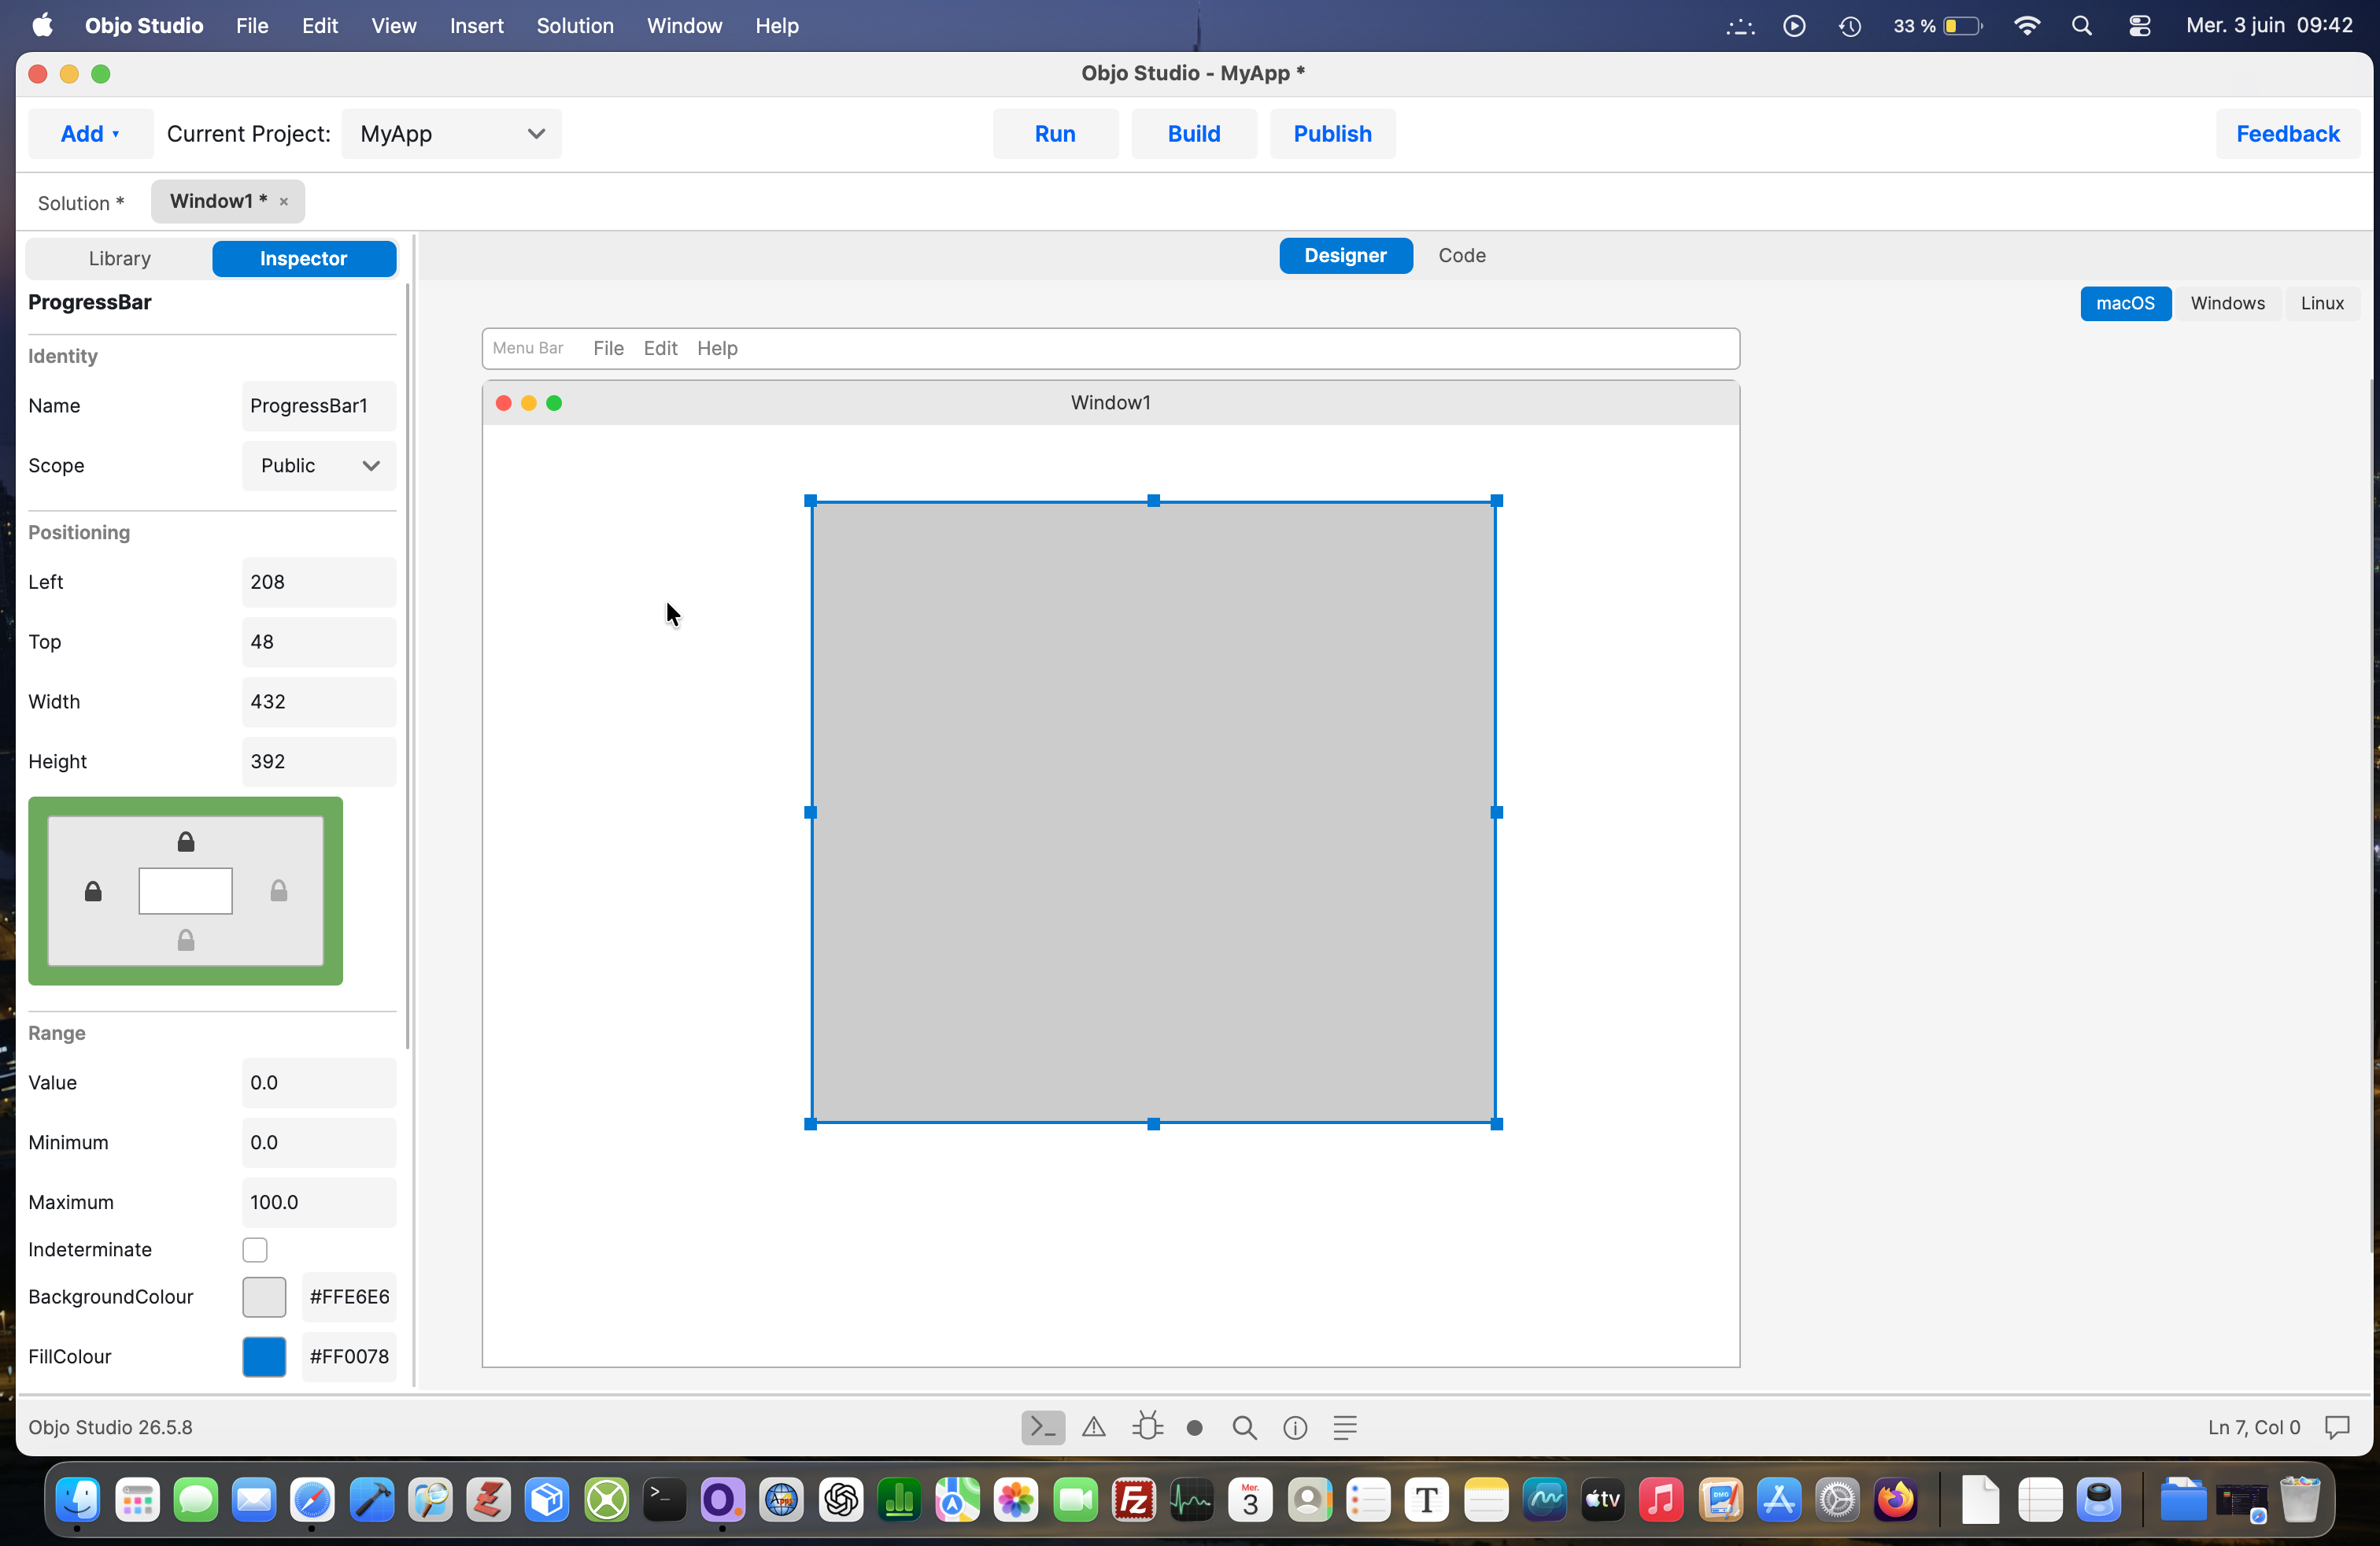This screenshot has height=1546, width=2380.
Task: Open Spotlight search in the menu bar
Action: pos(2082,26)
